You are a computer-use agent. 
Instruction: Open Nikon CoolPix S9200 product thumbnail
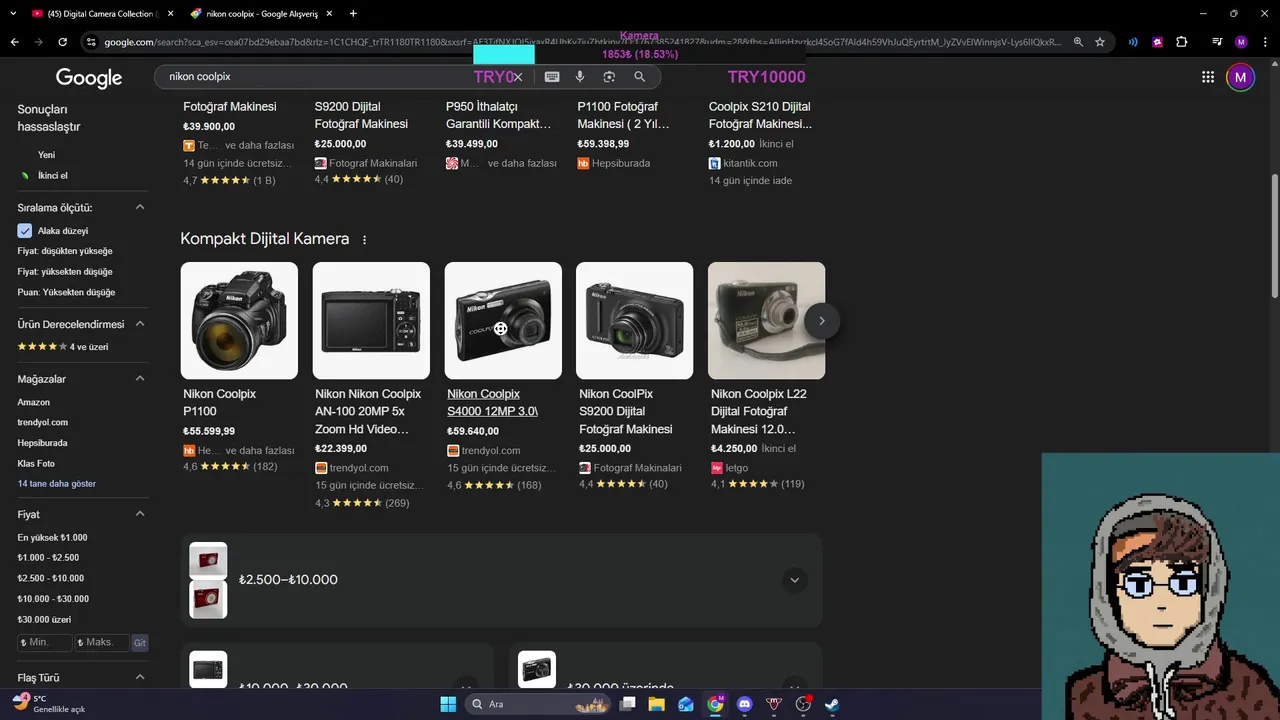[635, 321]
